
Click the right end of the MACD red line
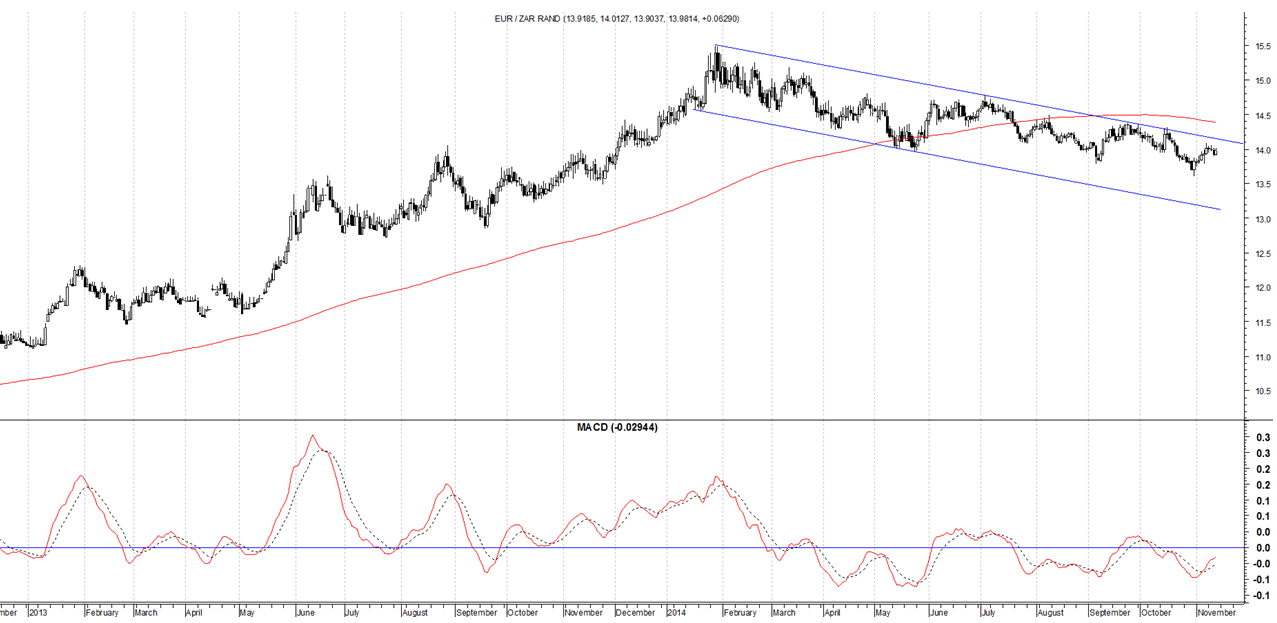[1215, 559]
